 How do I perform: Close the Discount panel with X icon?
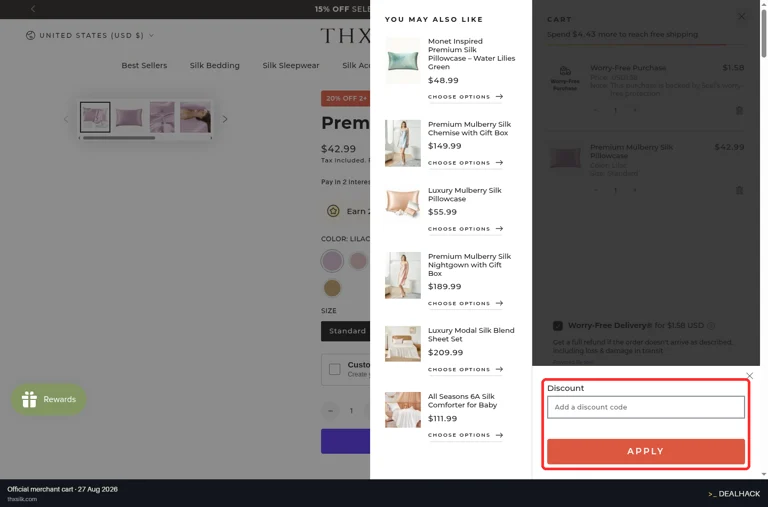click(749, 376)
